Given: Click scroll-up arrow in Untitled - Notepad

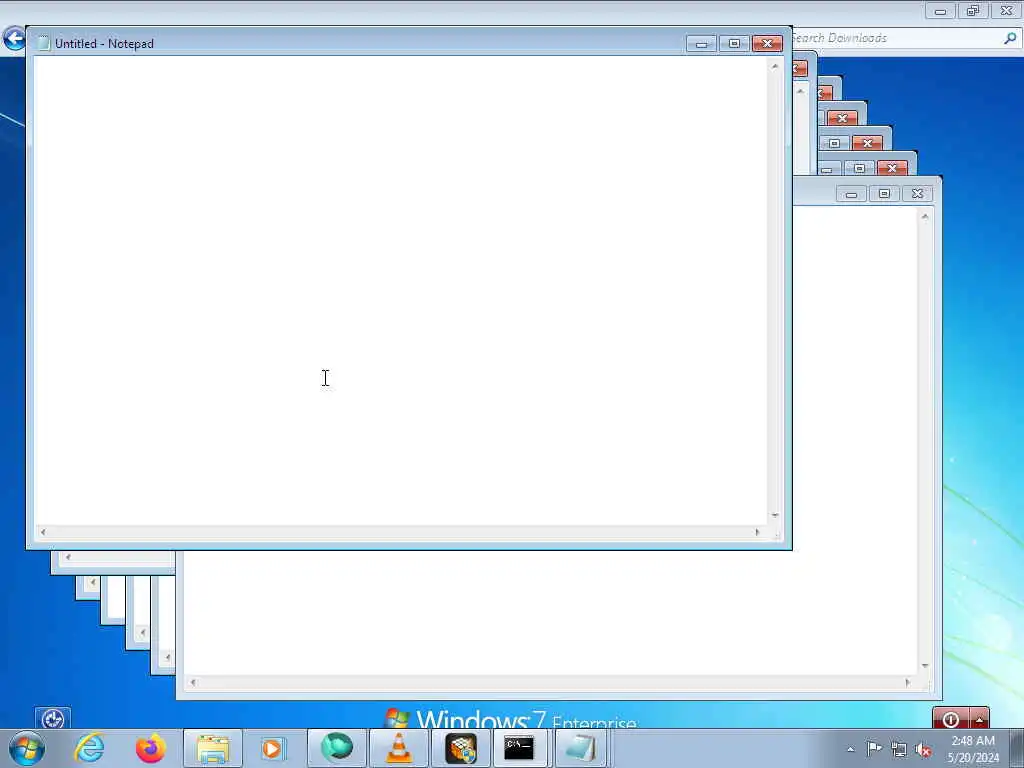Looking at the screenshot, I should point(775,66).
